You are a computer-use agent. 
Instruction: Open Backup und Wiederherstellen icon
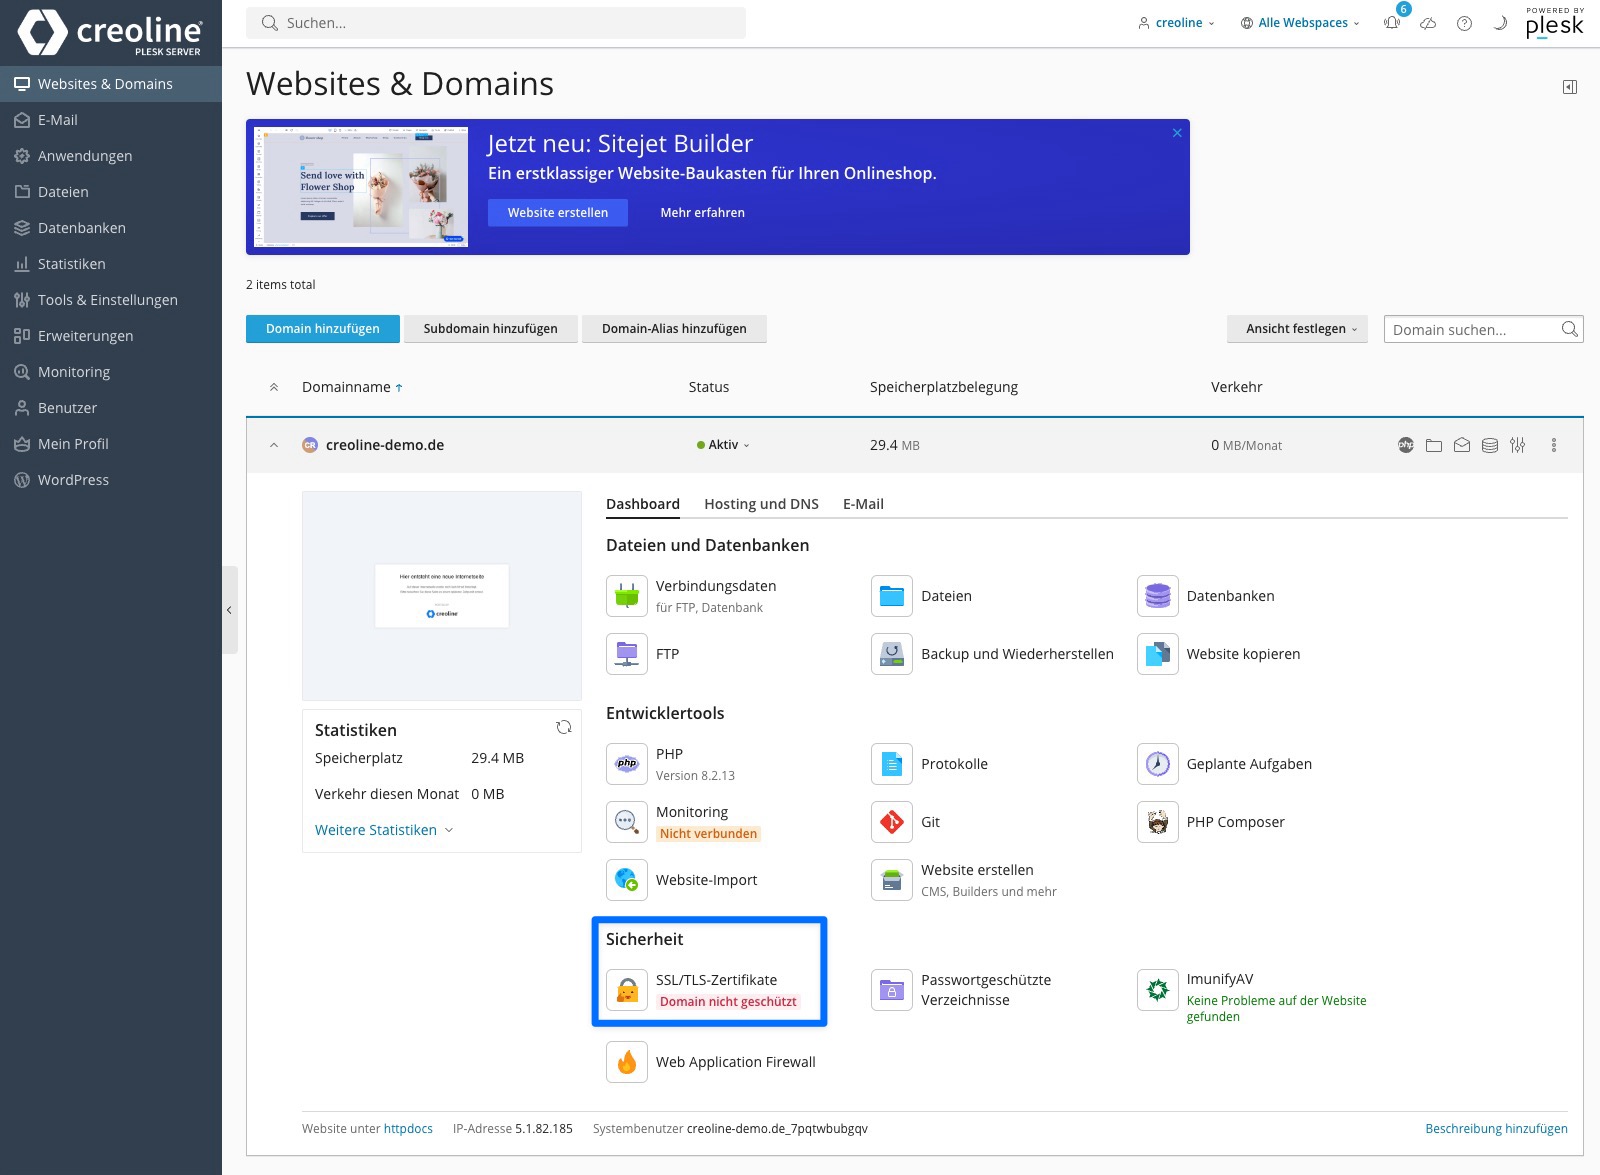point(892,654)
